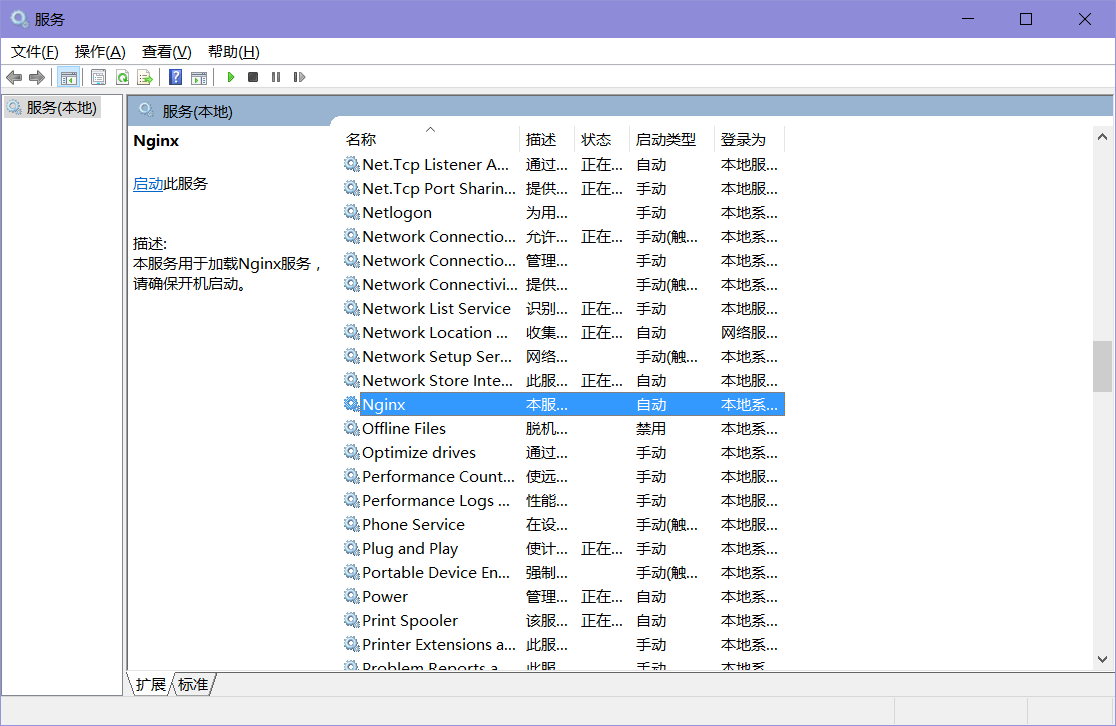Viewport: 1116px width, 726px height.
Task: Click 网络服... logon value for Network Location
Action: [749, 332]
